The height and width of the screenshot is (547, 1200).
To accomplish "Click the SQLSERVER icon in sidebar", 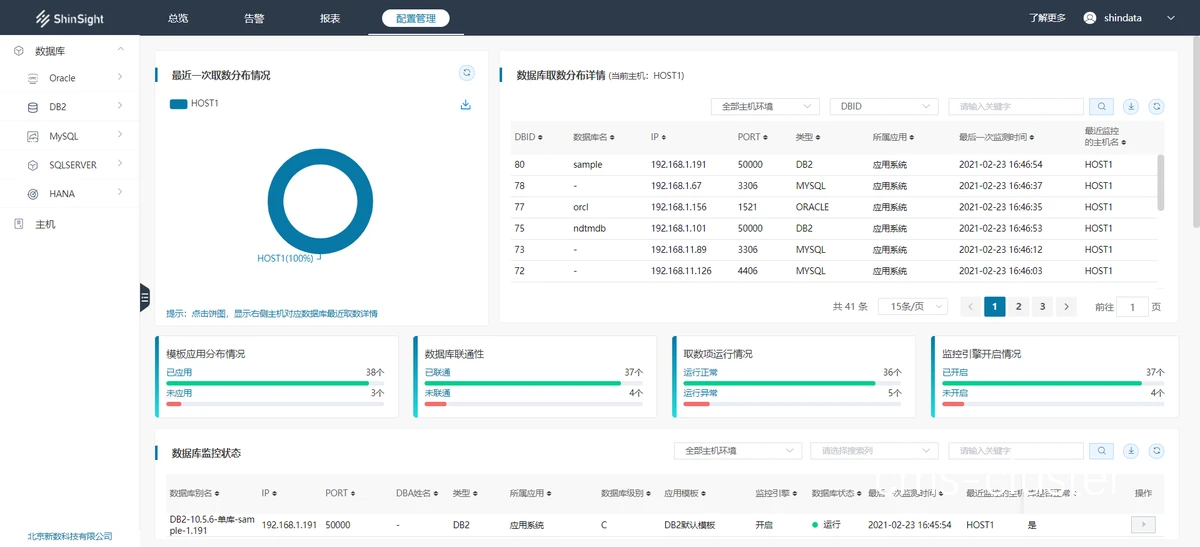I will pyautogui.click(x=33, y=165).
